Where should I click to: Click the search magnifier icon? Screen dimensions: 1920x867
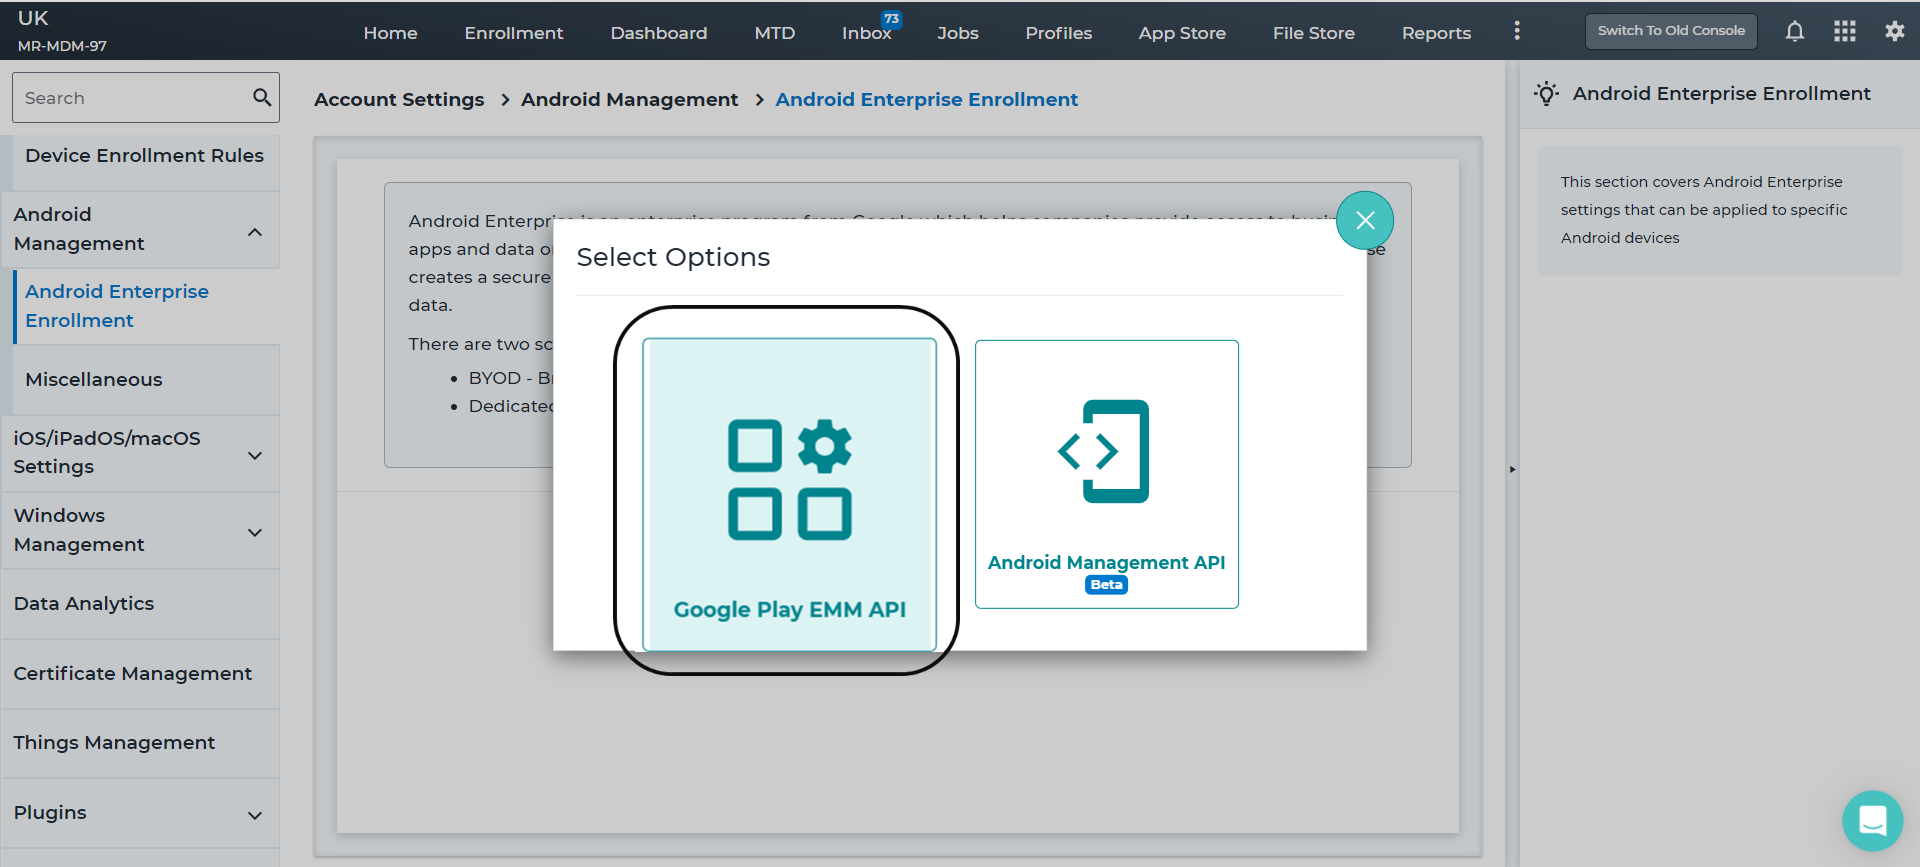(x=262, y=97)
